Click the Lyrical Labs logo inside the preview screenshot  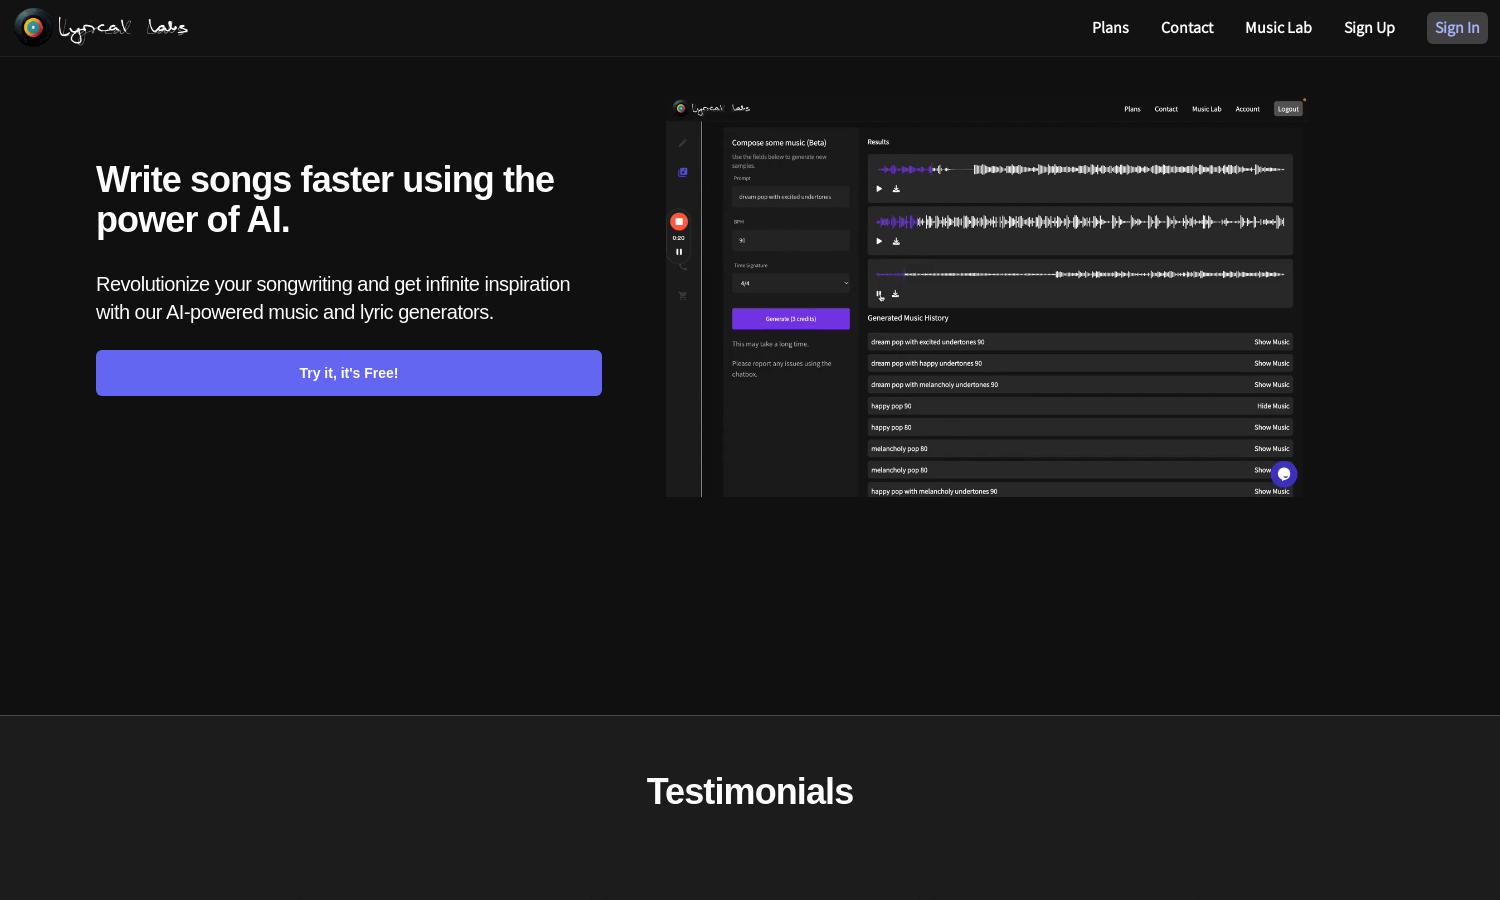(712, 108)
